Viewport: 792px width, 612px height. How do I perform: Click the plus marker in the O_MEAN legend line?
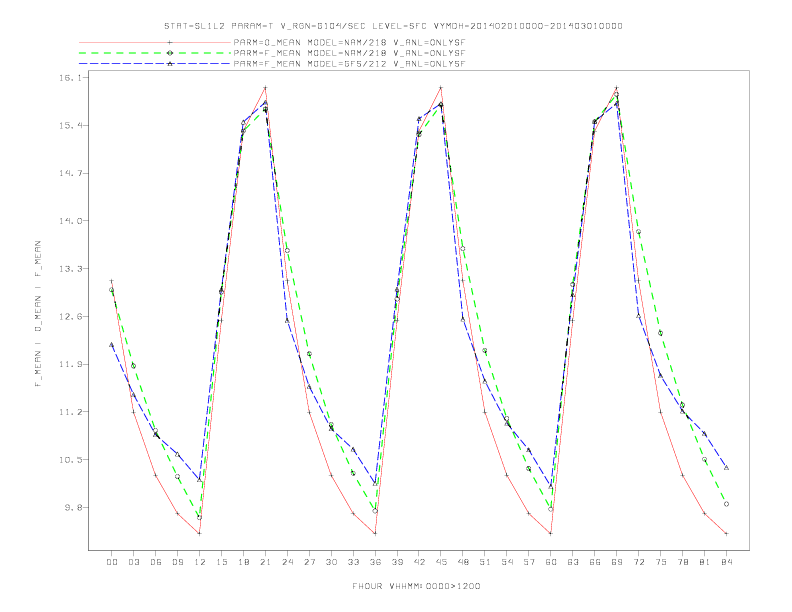click(x=170, y=42)
